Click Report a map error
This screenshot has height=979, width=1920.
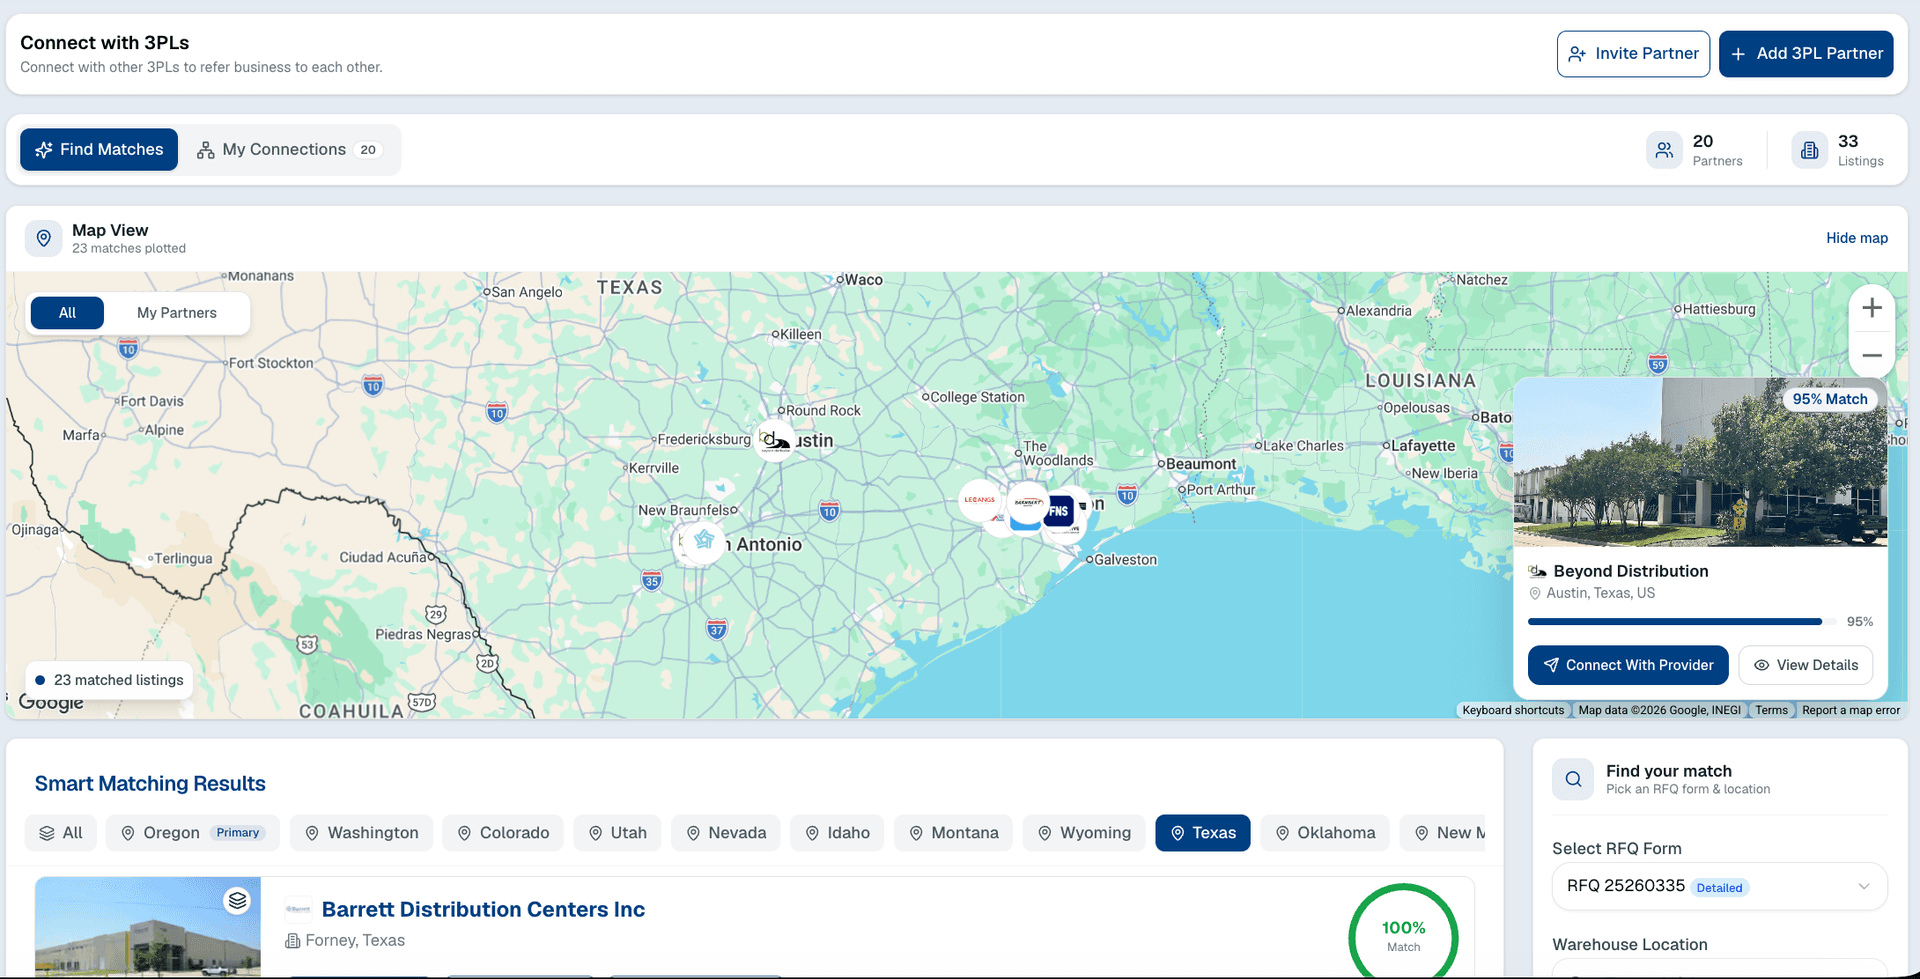coord(1851,710)
